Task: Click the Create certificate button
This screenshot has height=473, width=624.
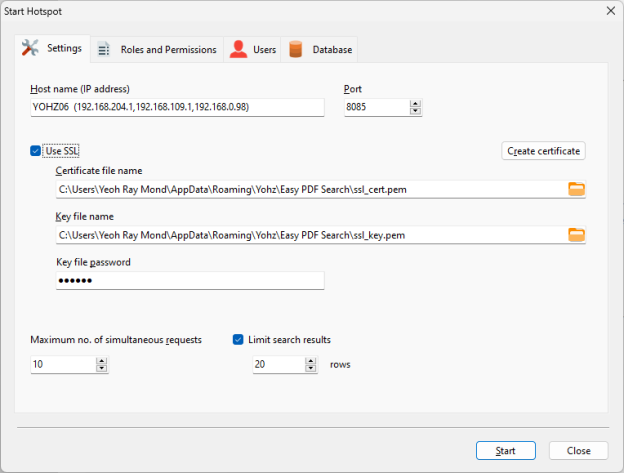Action: 543,151
